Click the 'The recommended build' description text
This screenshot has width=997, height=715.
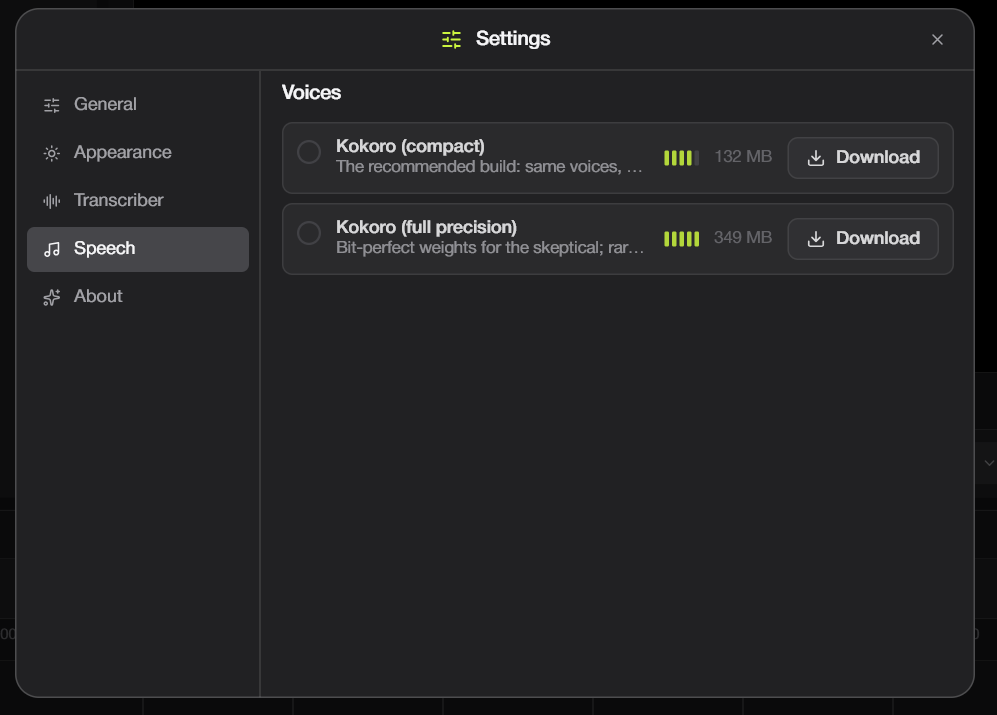(490, 167)
